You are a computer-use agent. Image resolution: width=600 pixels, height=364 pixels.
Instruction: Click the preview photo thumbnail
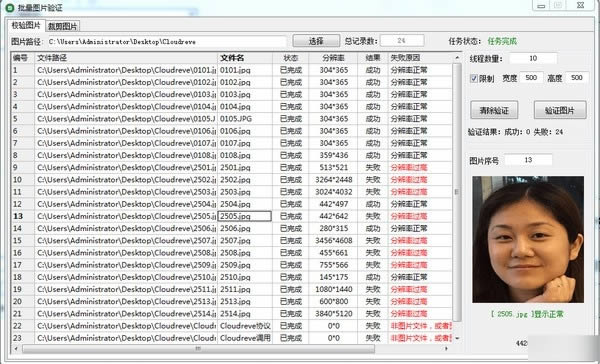click(x=528, y=239)
